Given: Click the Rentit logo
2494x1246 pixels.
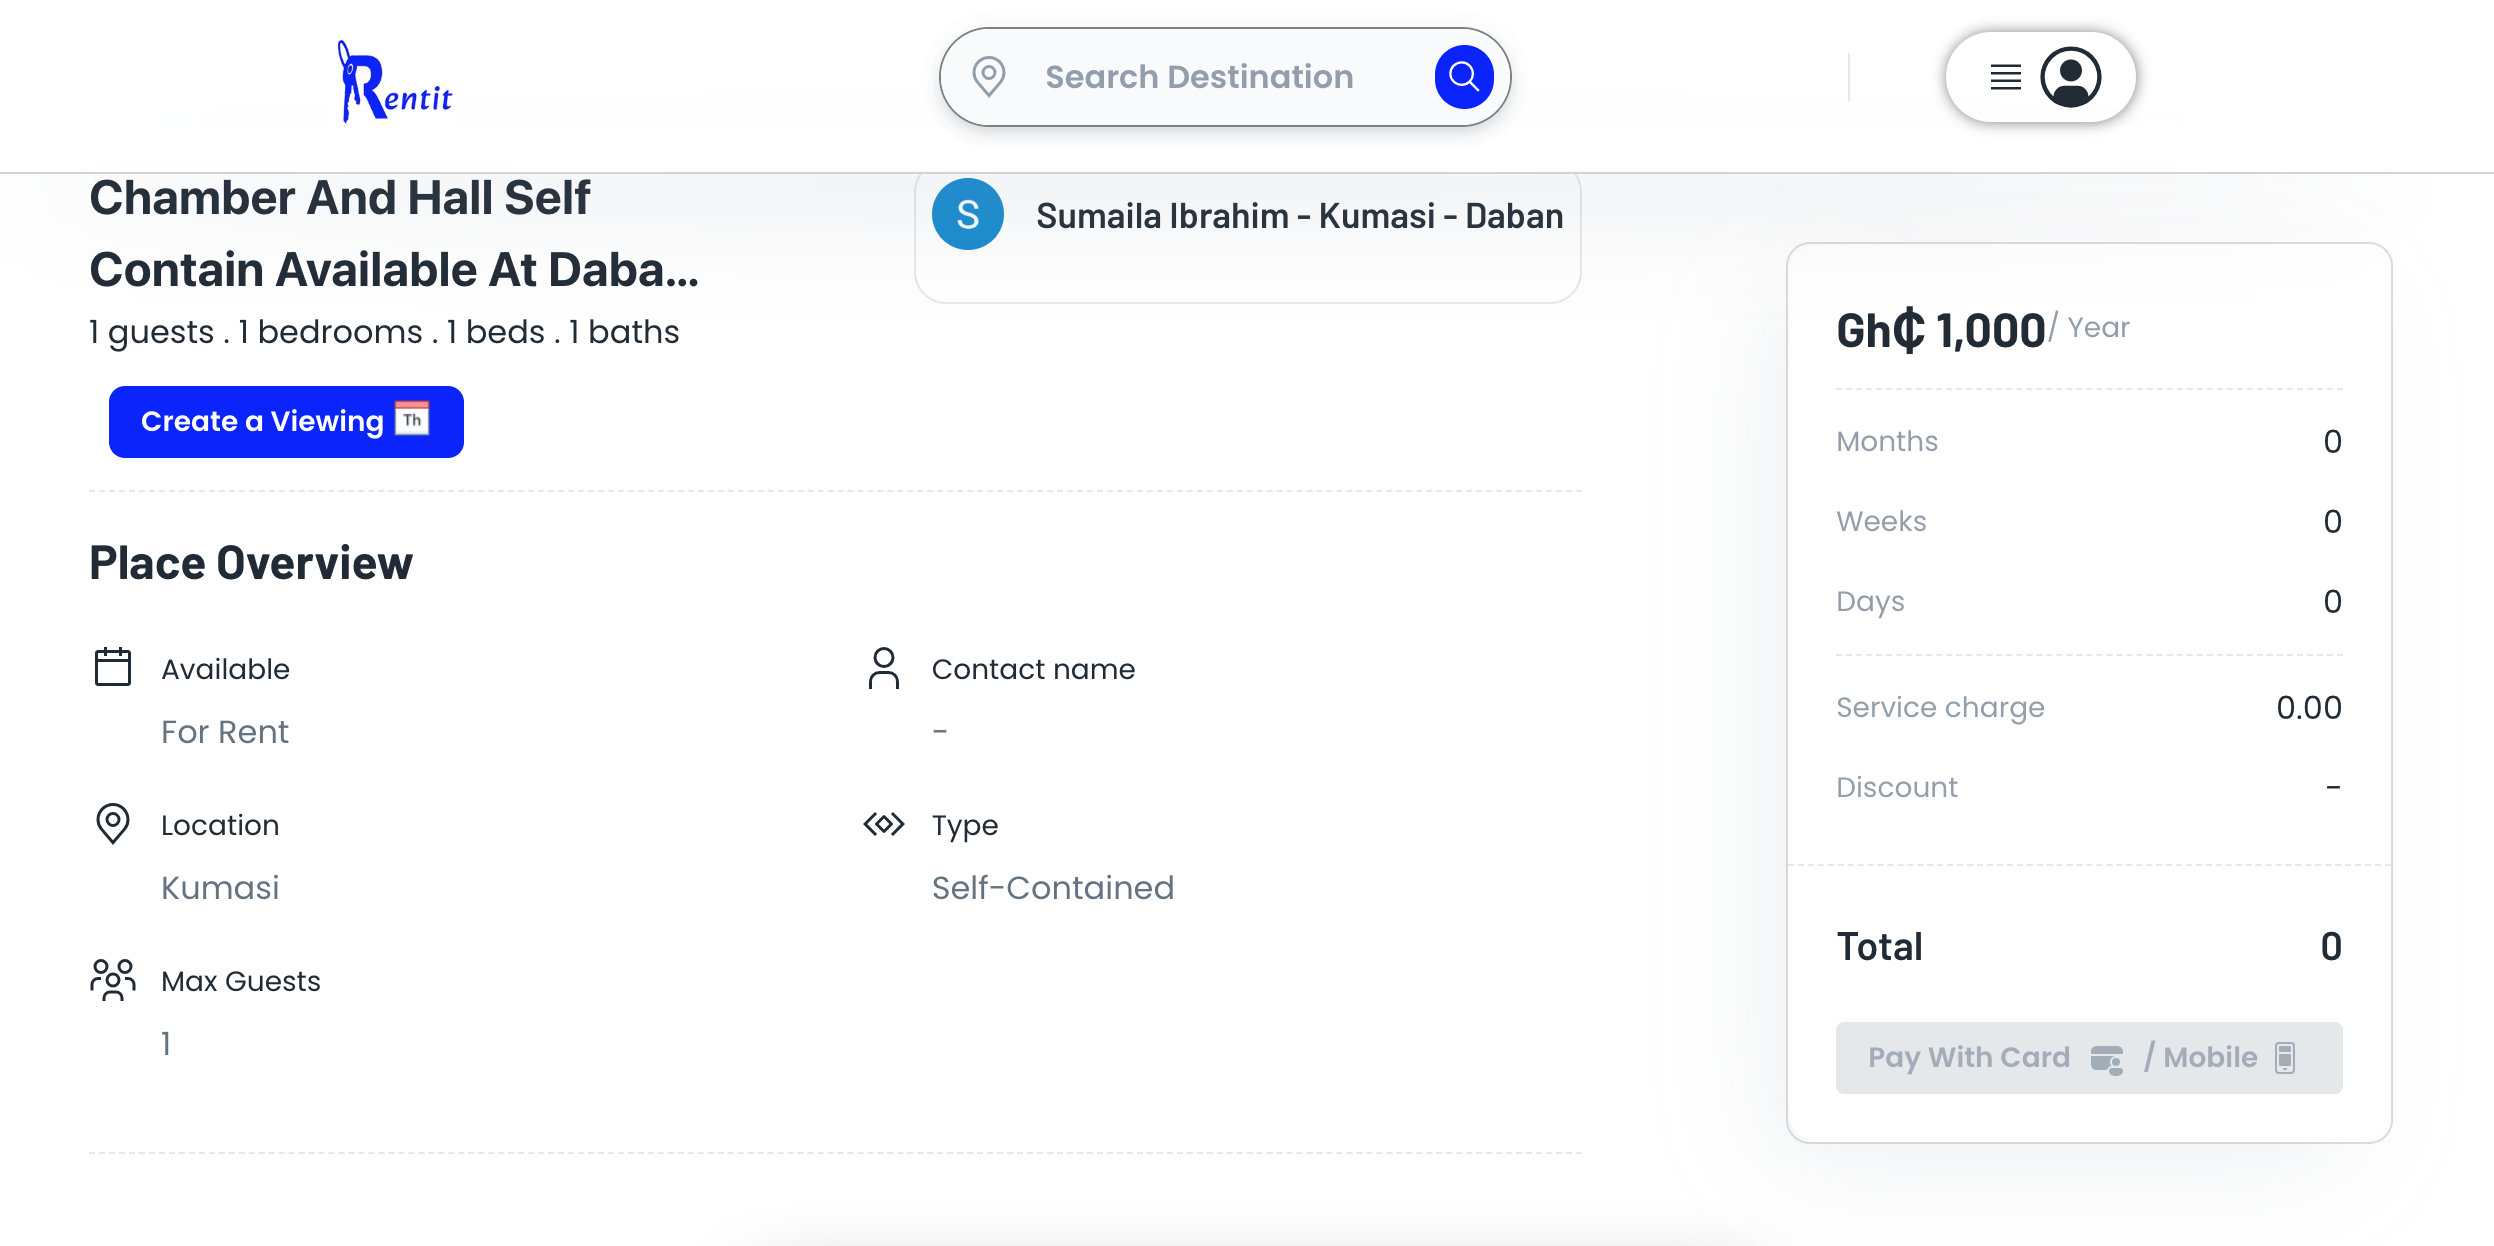Looking at the screenshot, I should [x=394, y=82].
